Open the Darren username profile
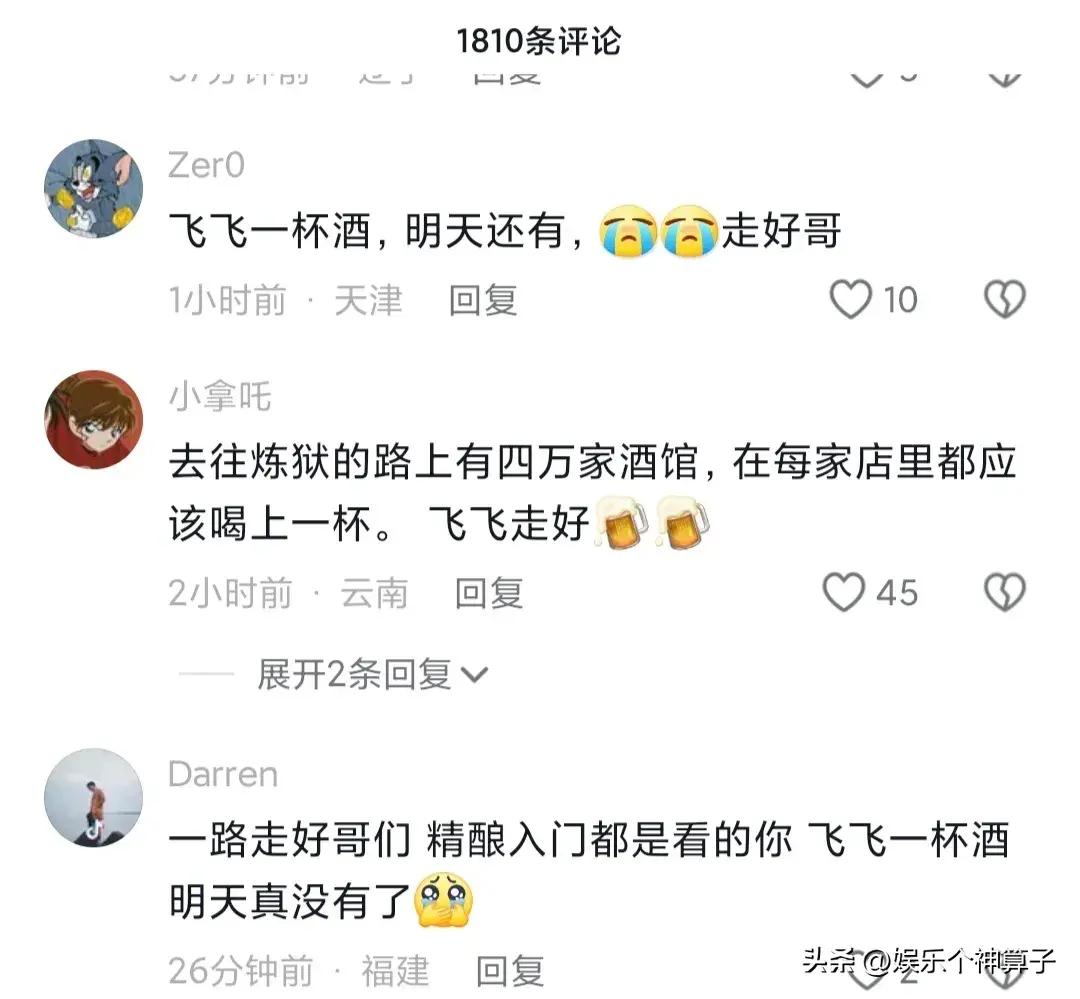The image size is (1080, 999). pos(223,774)
